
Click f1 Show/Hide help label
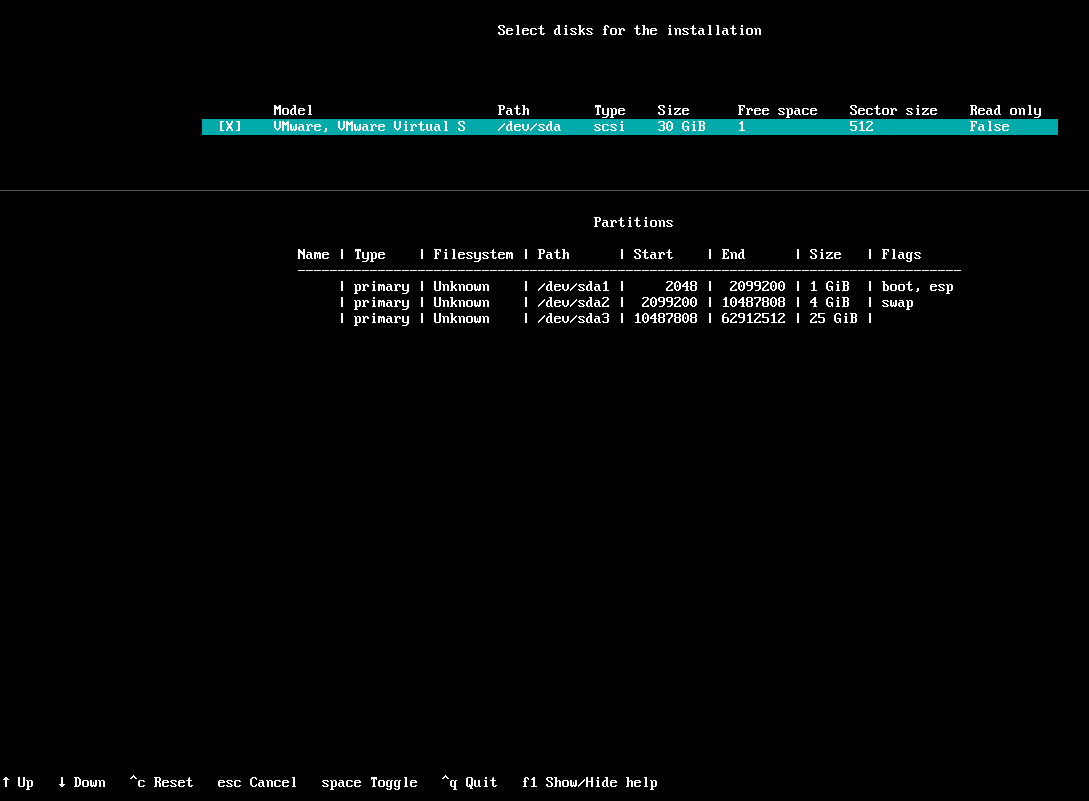click(589, 783)
